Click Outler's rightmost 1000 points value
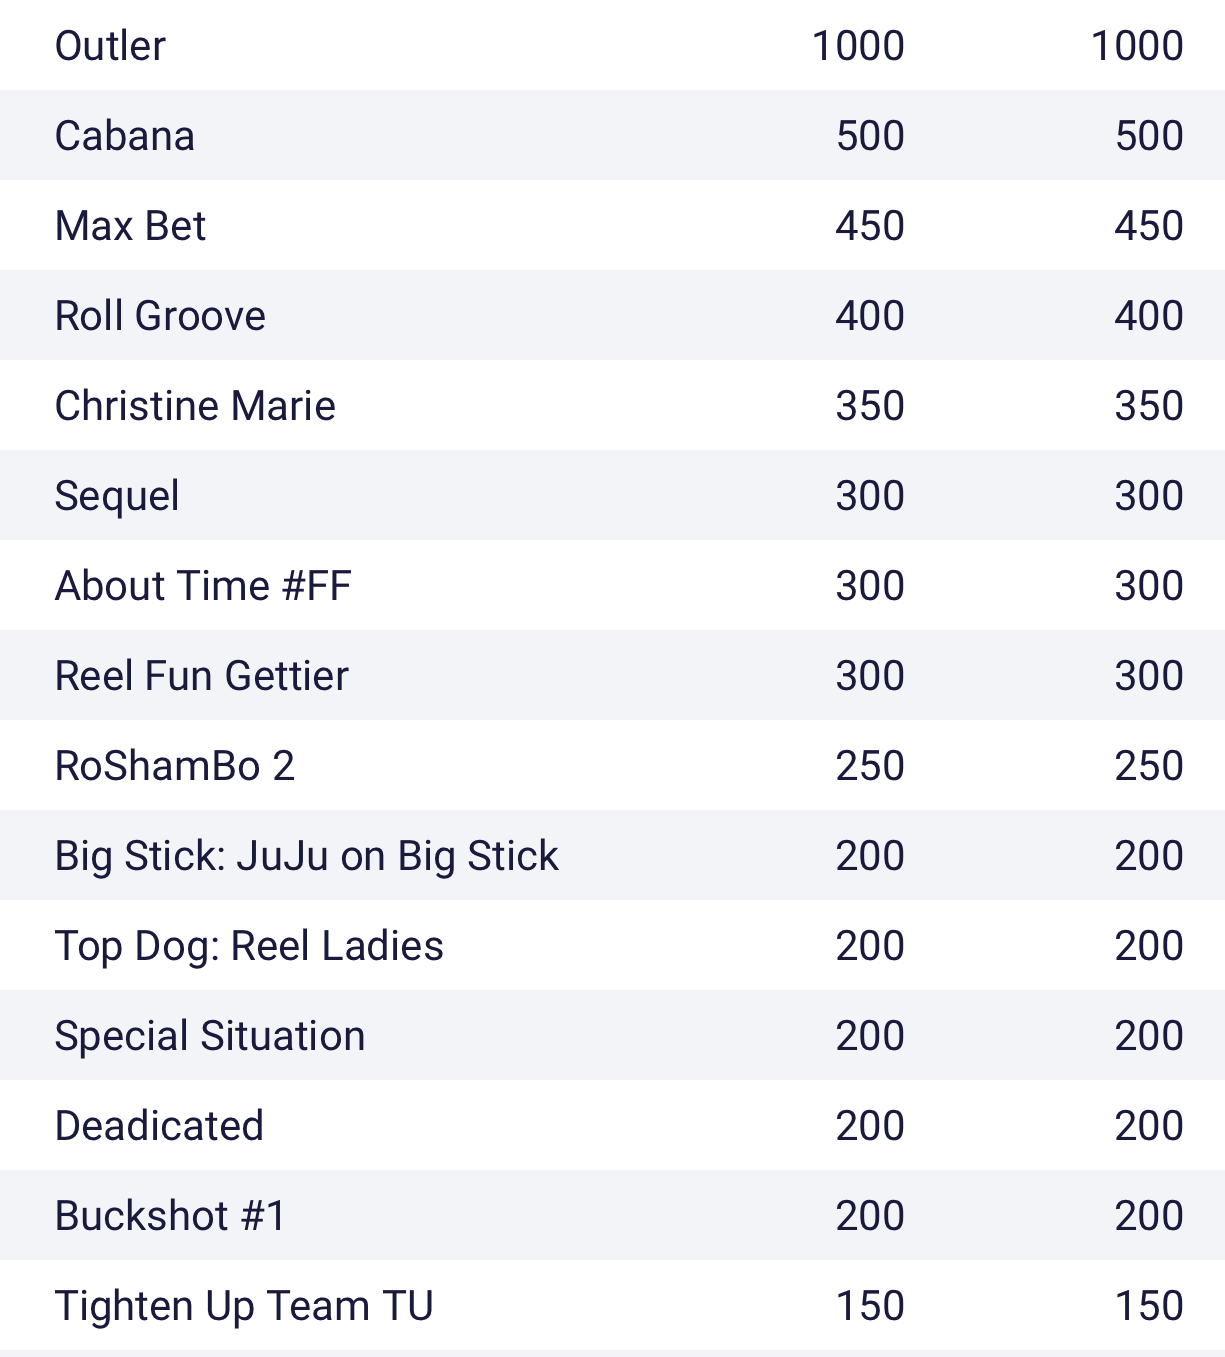Image resolution: width=1225 pixels, height=1357 pixels. pos(1137,46)
